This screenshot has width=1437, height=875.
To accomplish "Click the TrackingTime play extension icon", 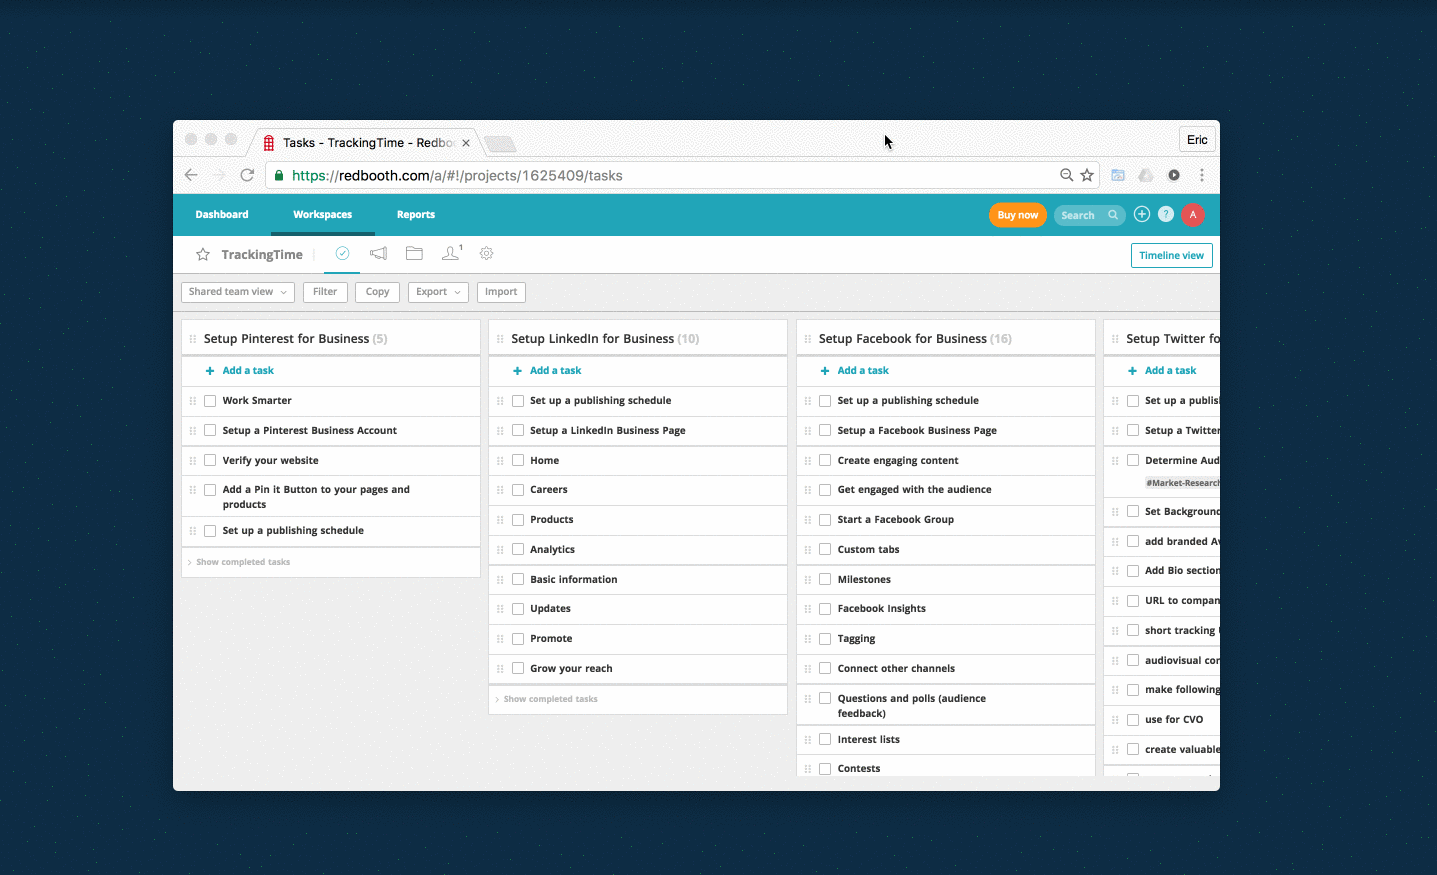I will [x=1174, y=175].
